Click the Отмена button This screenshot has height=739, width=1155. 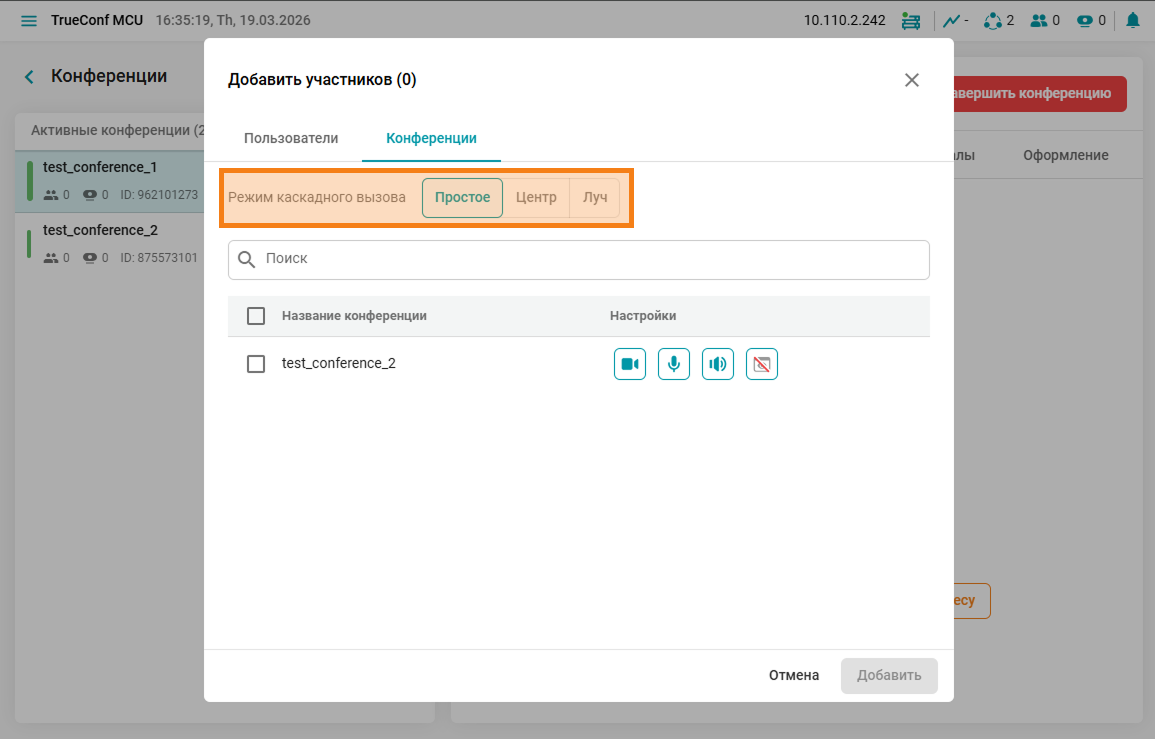[794, 675]
